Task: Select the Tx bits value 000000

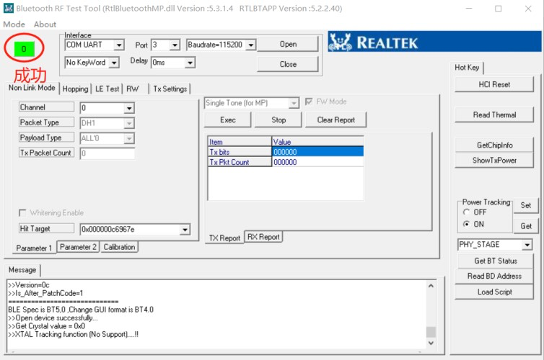Action: pos(317,152)
